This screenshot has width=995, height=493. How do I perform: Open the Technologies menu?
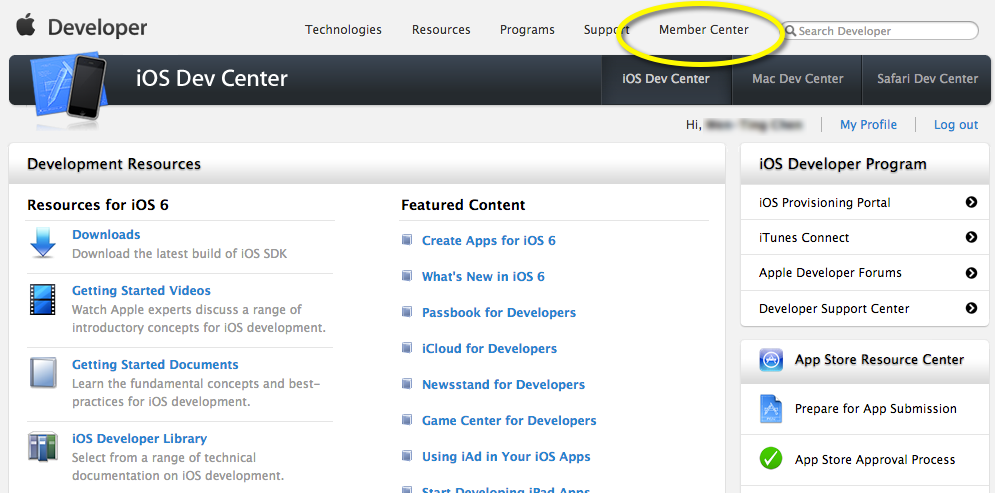(343, 30)
